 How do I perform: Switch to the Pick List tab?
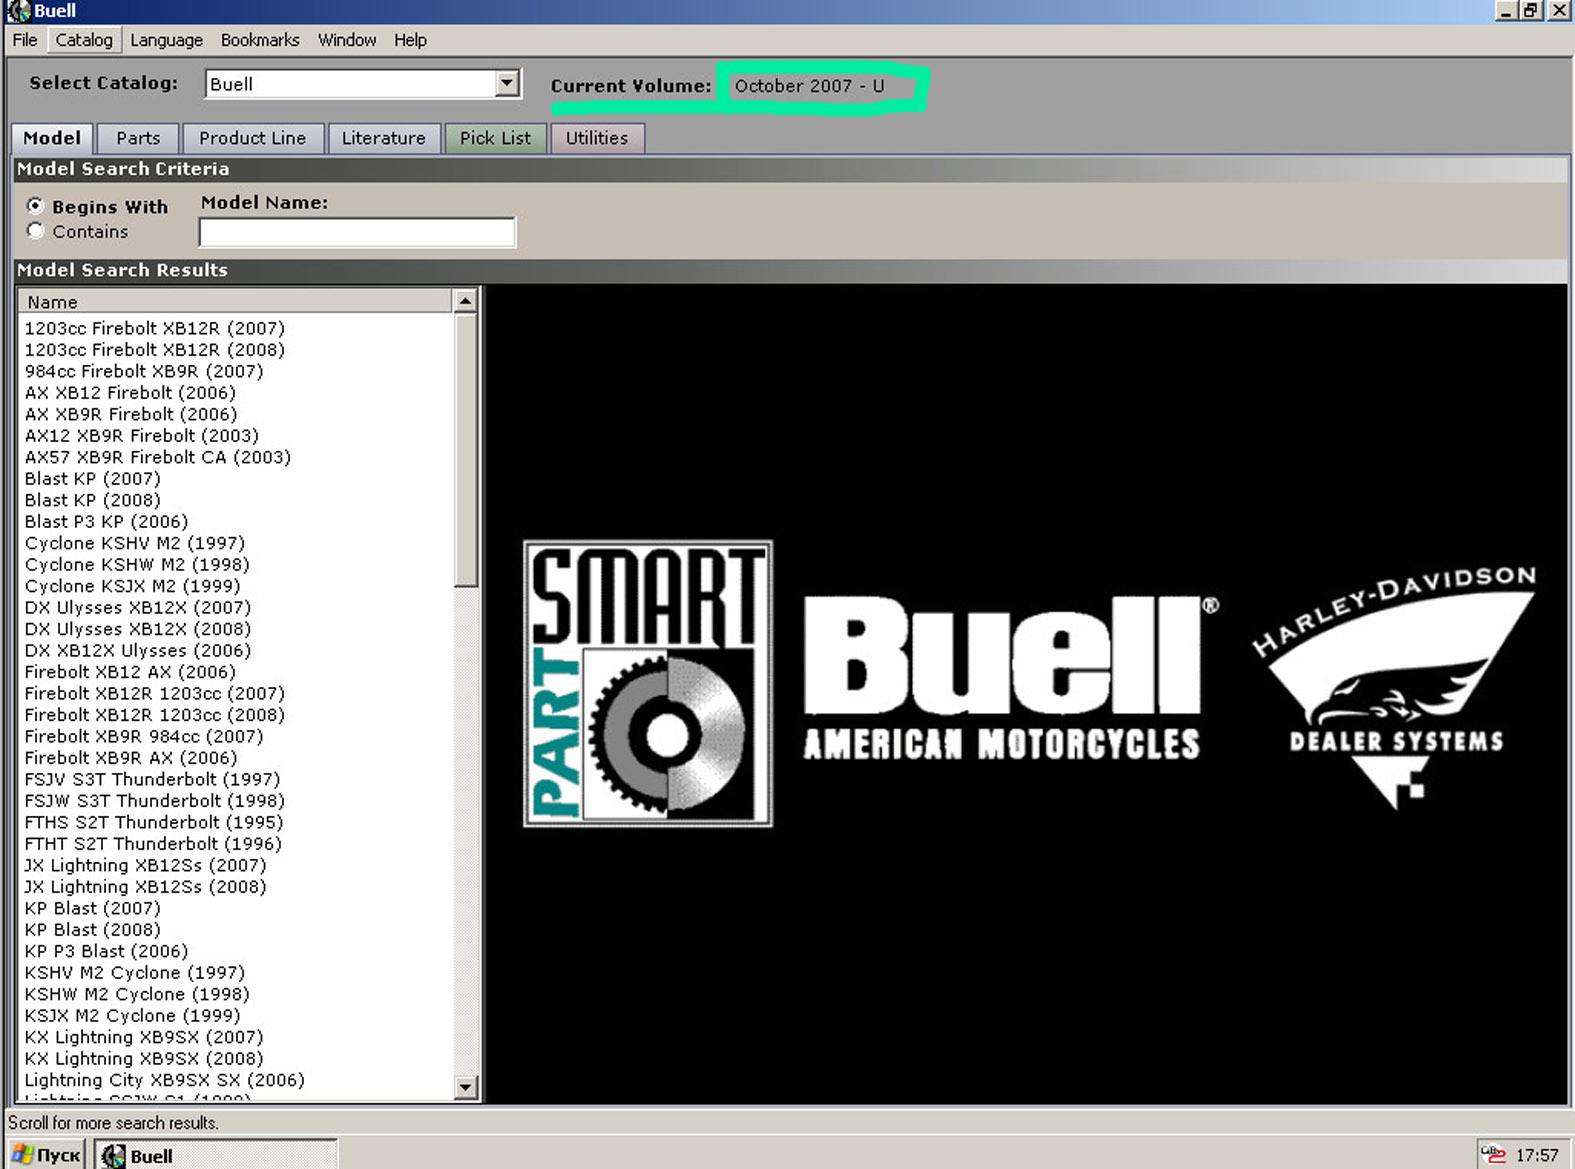[495, 138]
